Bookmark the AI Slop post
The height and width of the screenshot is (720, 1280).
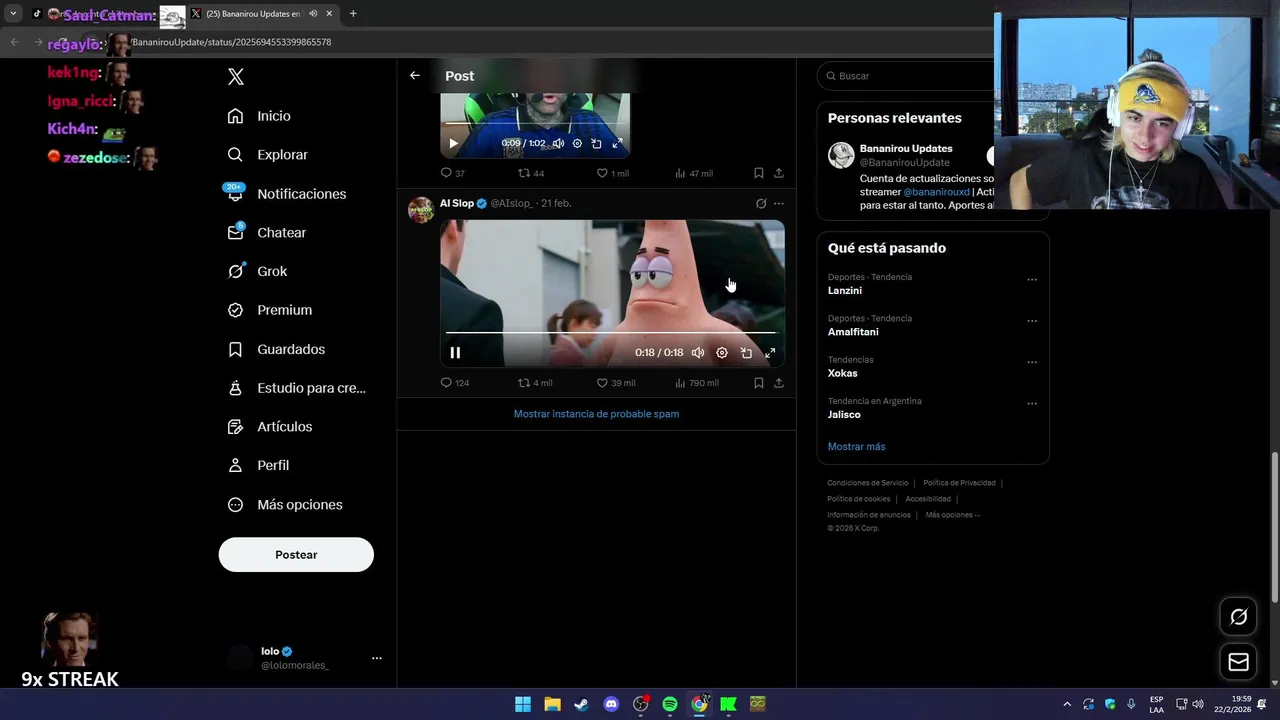[x=759, y=383]
